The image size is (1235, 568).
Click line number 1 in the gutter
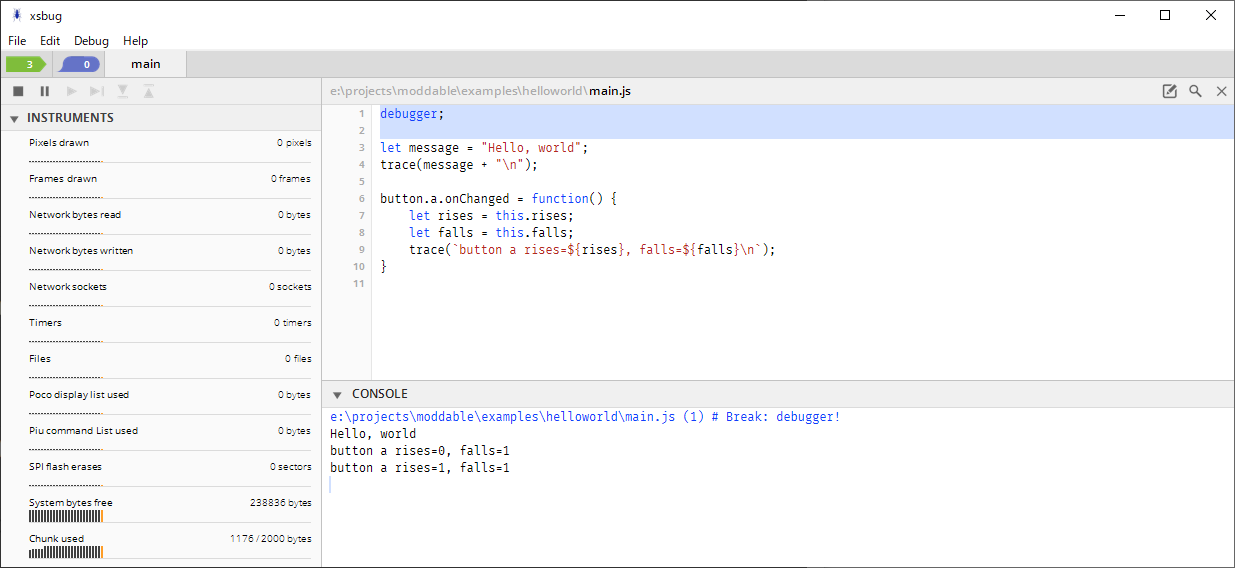click(362, 114)
